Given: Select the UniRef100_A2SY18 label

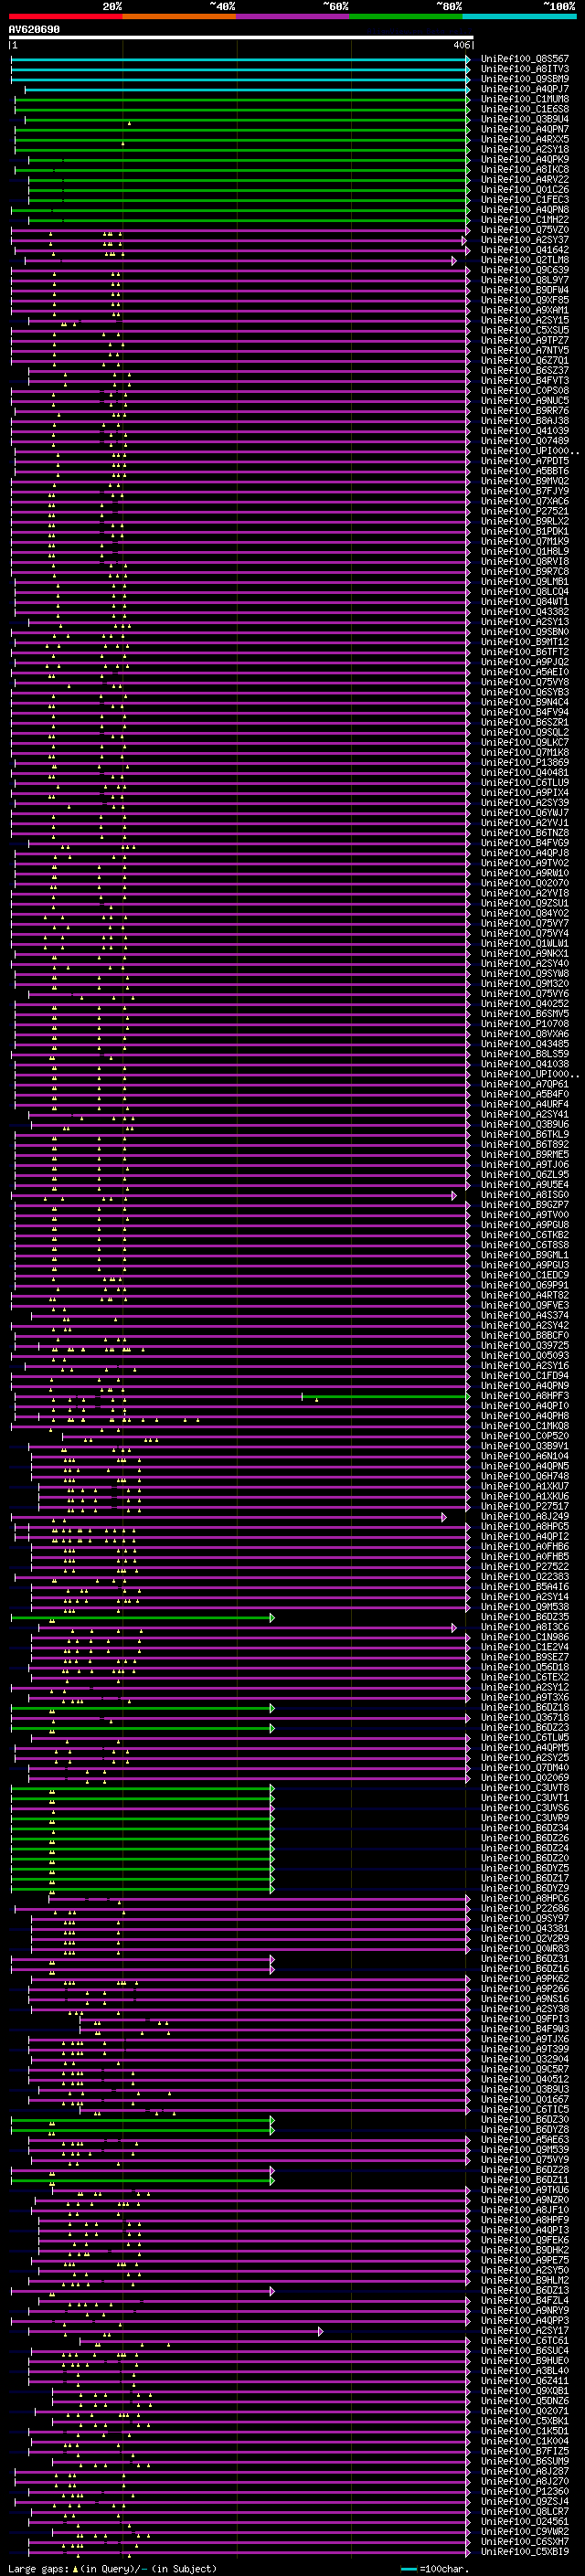Looking at the screenshot, I should [x=525, y=149].
